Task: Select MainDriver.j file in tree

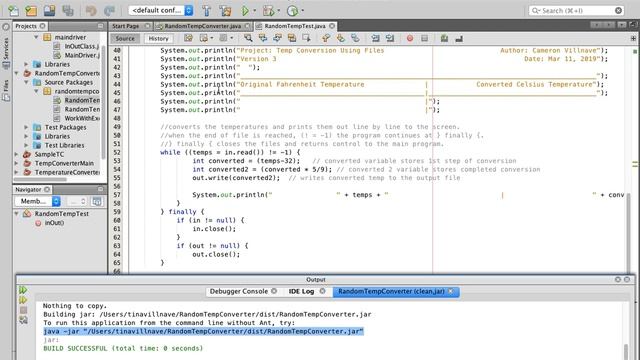Action: coord(82,55)
